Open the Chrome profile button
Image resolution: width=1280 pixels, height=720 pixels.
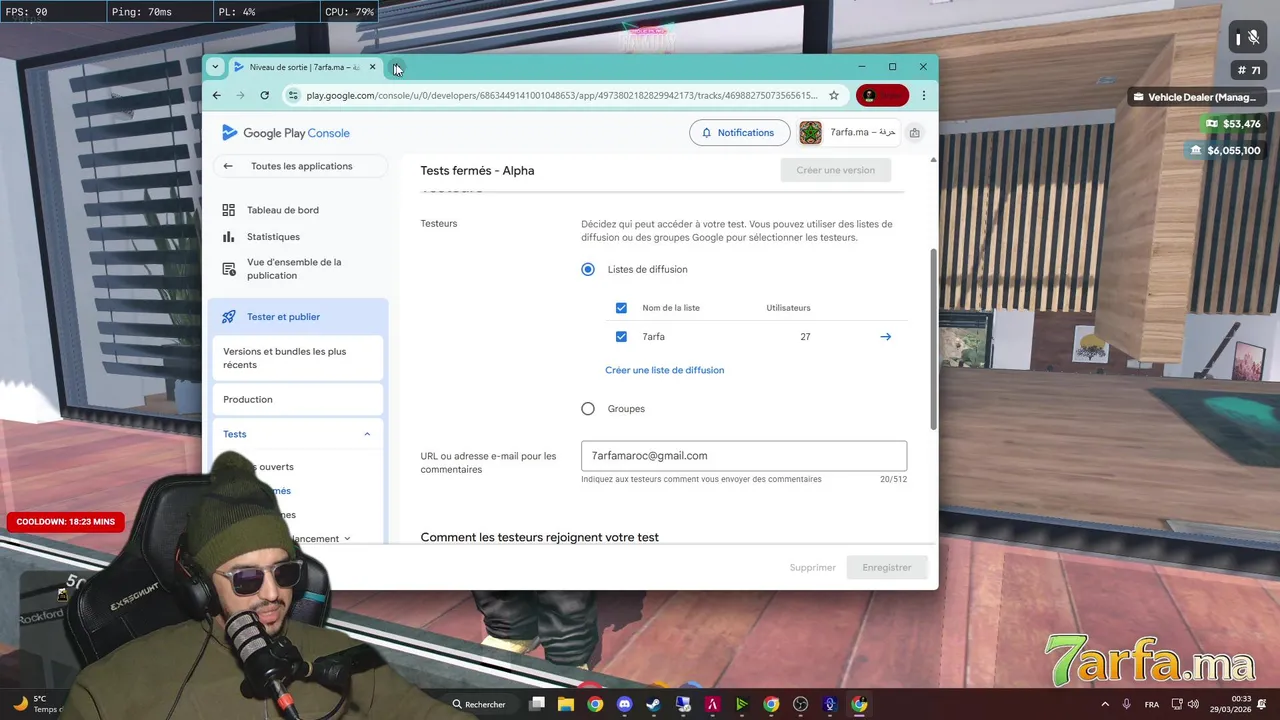[882, 95]
